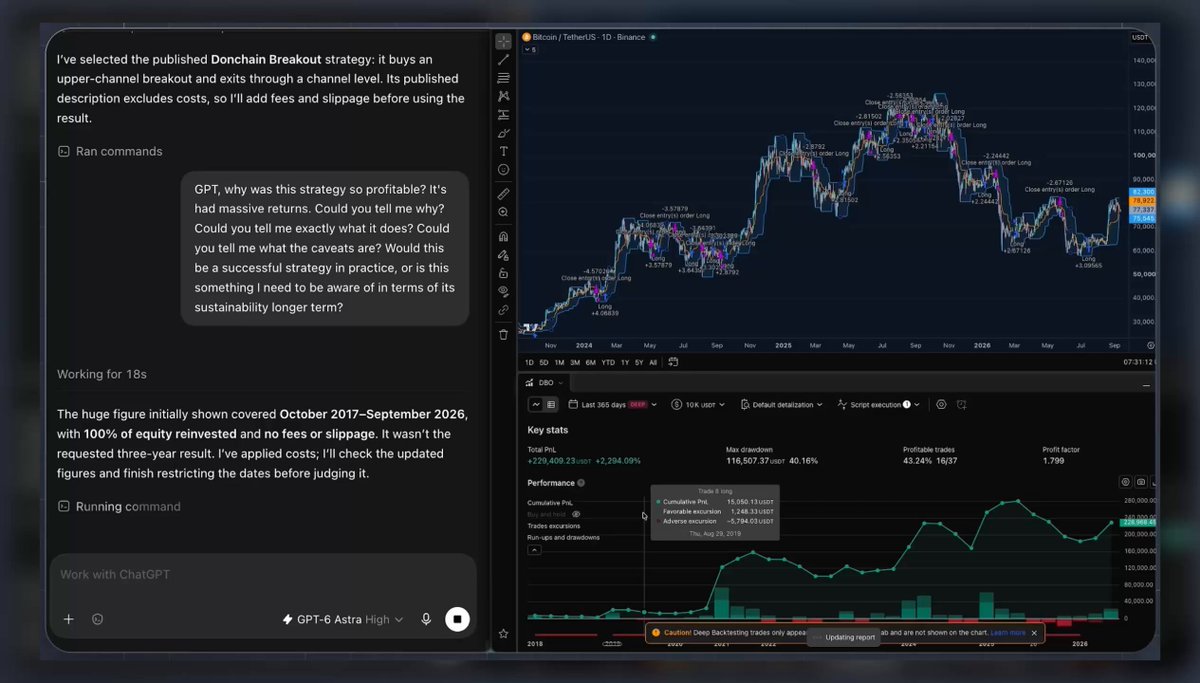Viewport: 1200px width, 683px height.
Task: Take a snapshot of the performance chart
Action: tap(1140, 482)
